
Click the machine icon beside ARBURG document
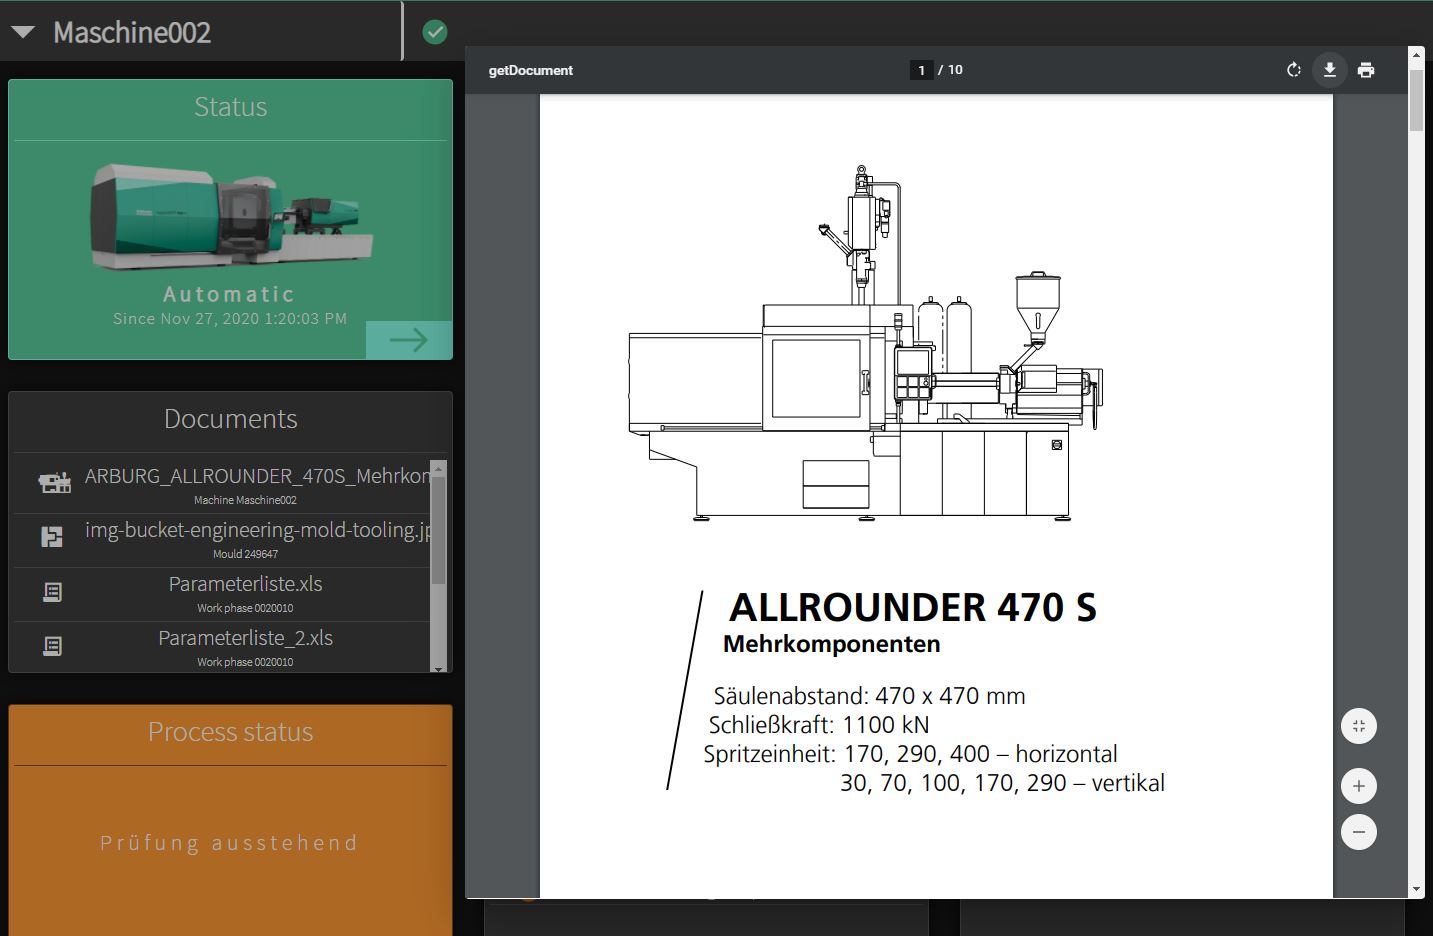point(55,485)
